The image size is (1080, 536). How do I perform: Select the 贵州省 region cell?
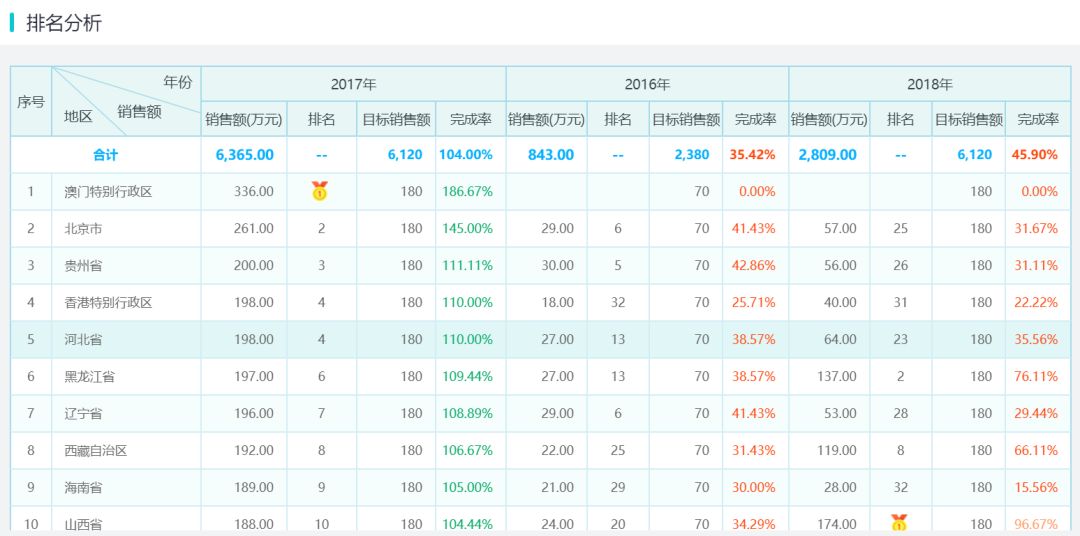[83, 266]
